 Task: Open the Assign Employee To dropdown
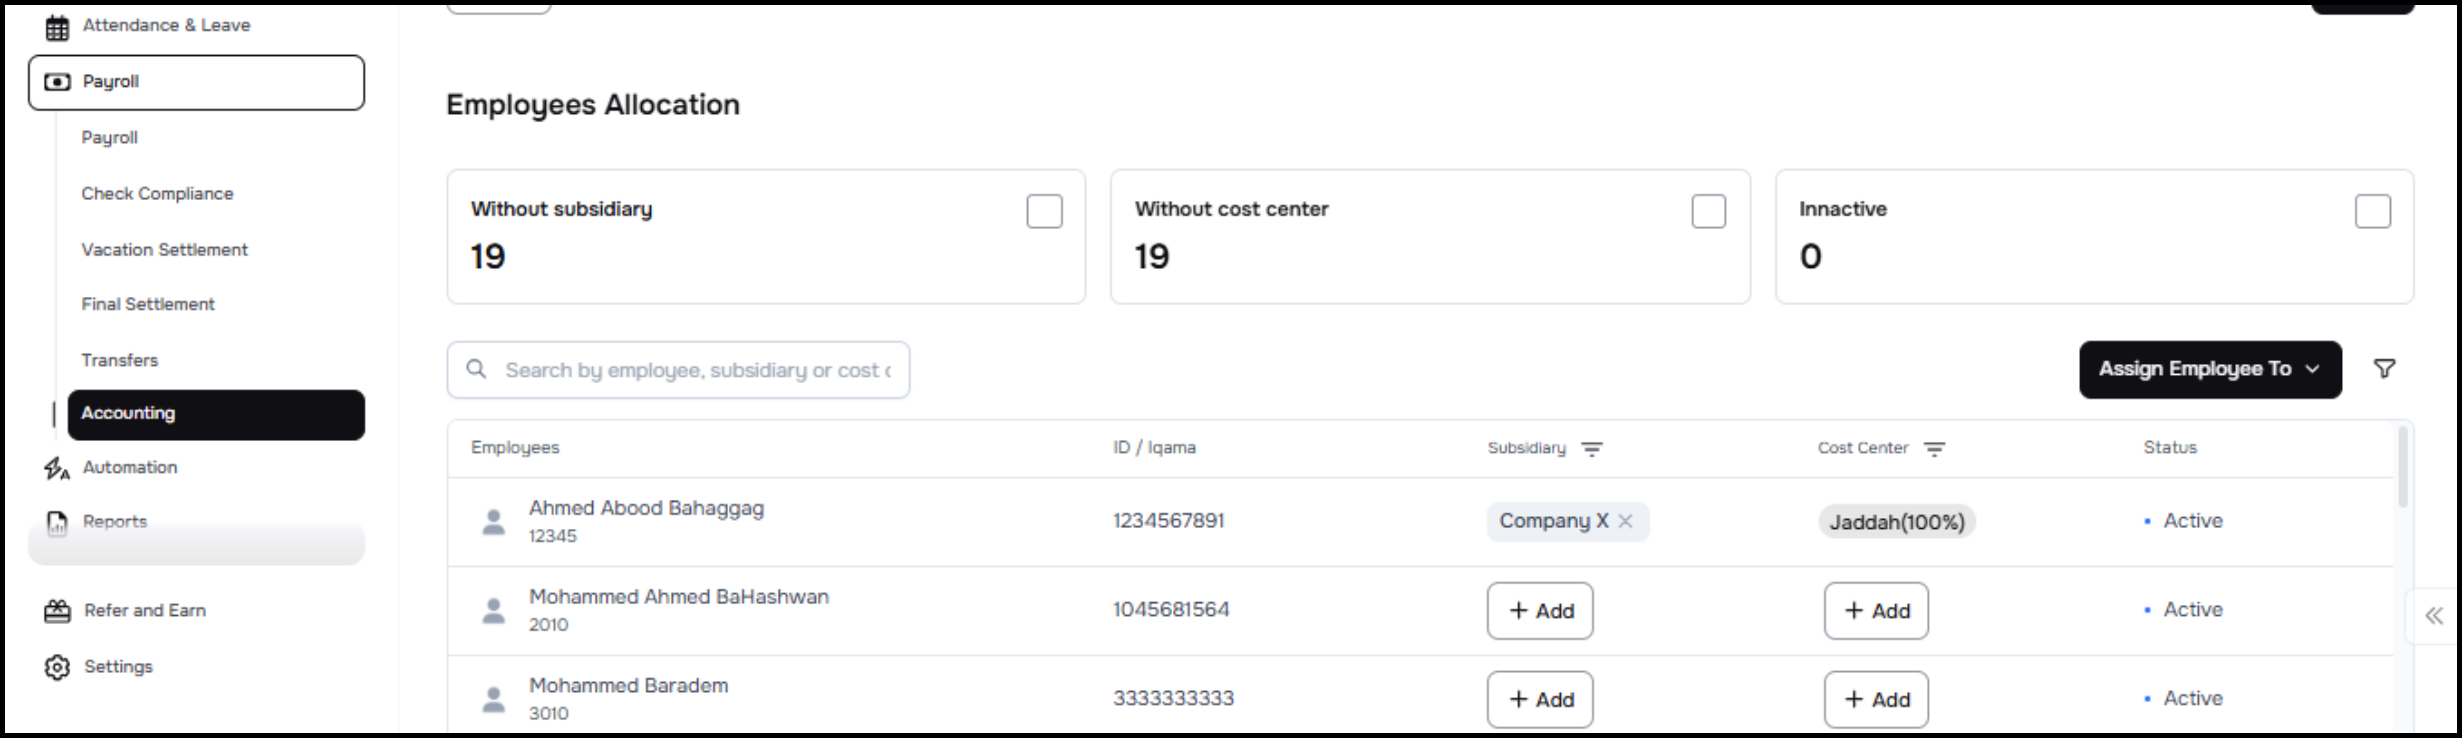coord(2210,369)
